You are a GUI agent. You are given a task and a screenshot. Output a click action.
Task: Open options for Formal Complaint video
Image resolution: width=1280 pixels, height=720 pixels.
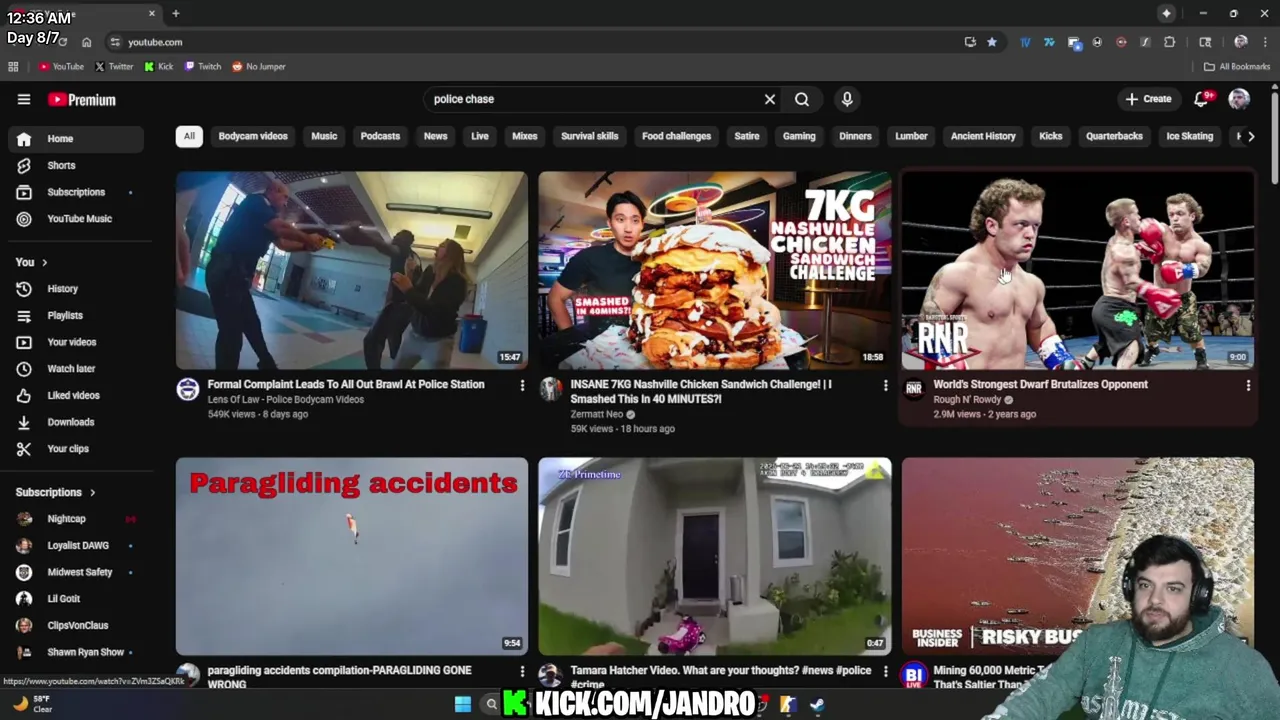click(x=522, y=385)
